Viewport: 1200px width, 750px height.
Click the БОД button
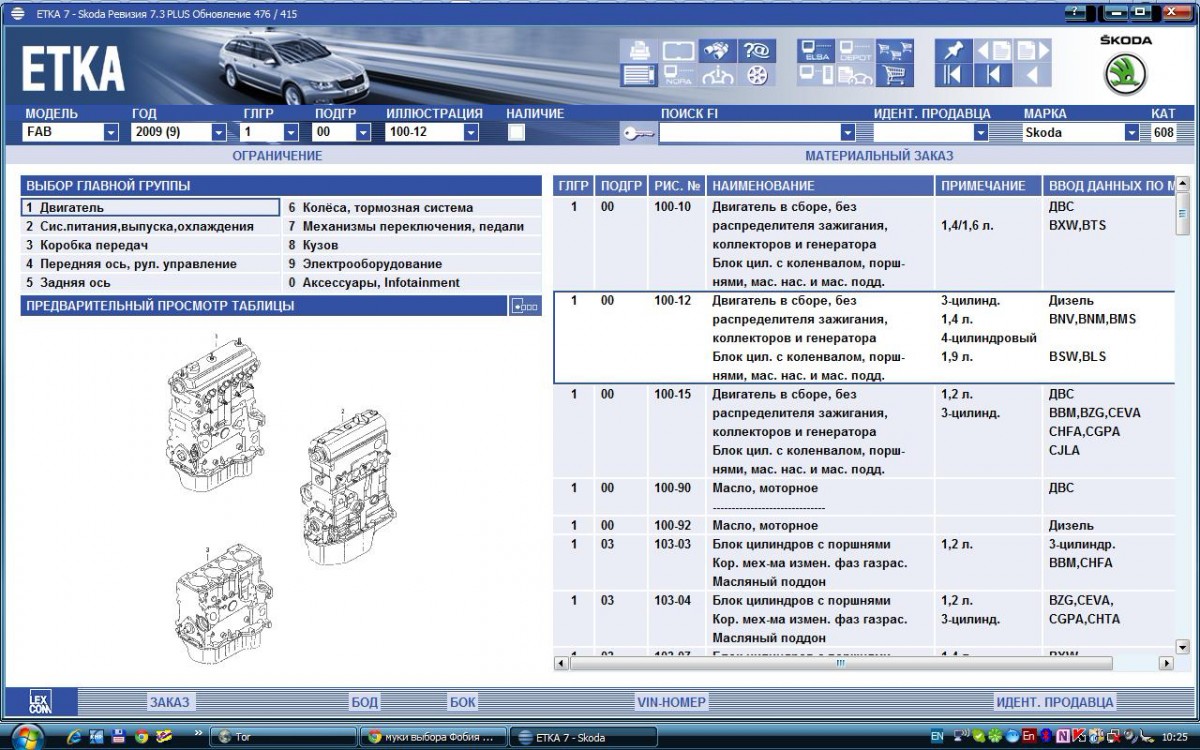pyautogui.click(x=364, y=702)
